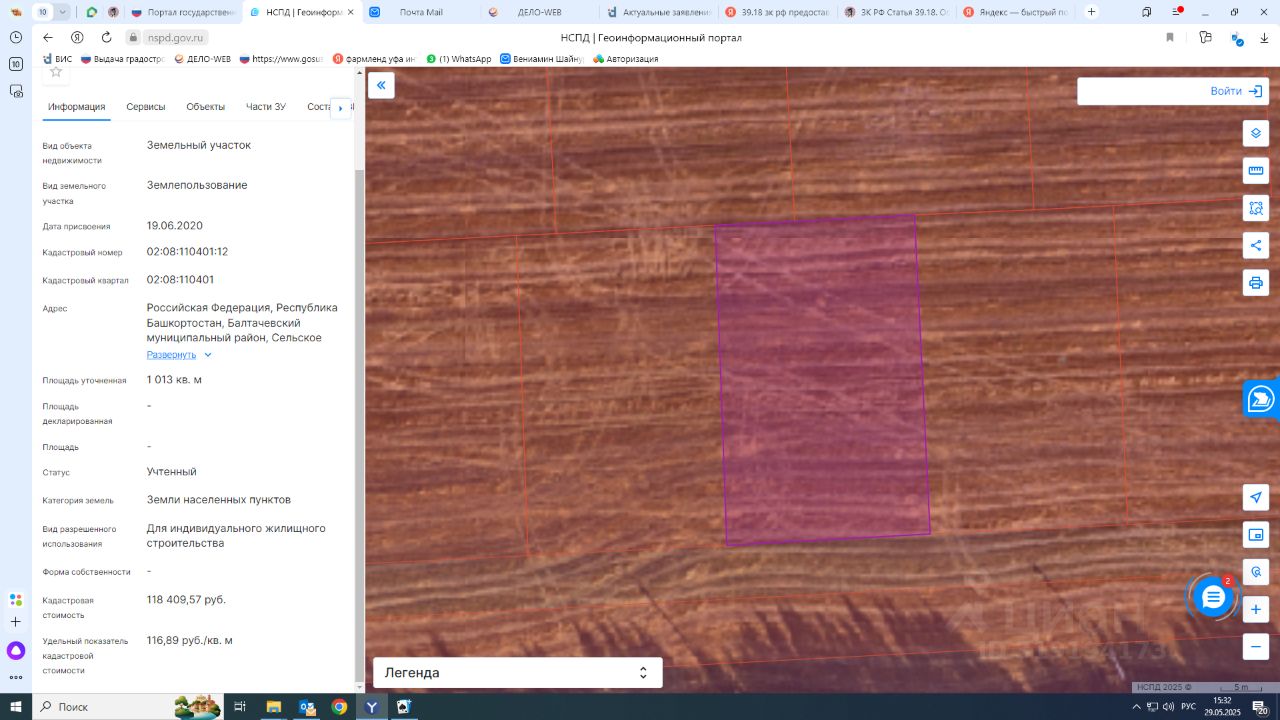Open the ВИС bookmark

point(57,59)
